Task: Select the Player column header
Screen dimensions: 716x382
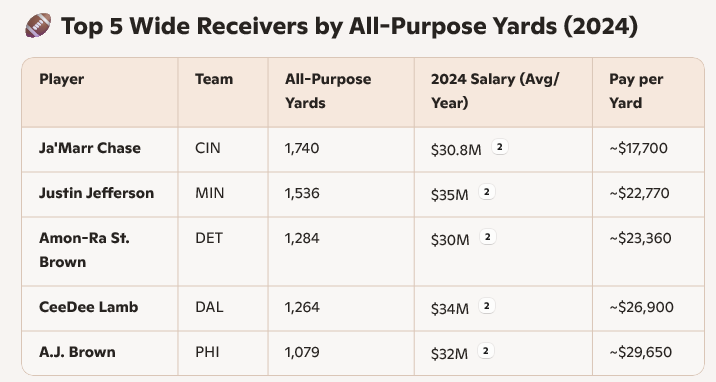Action: tap(62, 79)
